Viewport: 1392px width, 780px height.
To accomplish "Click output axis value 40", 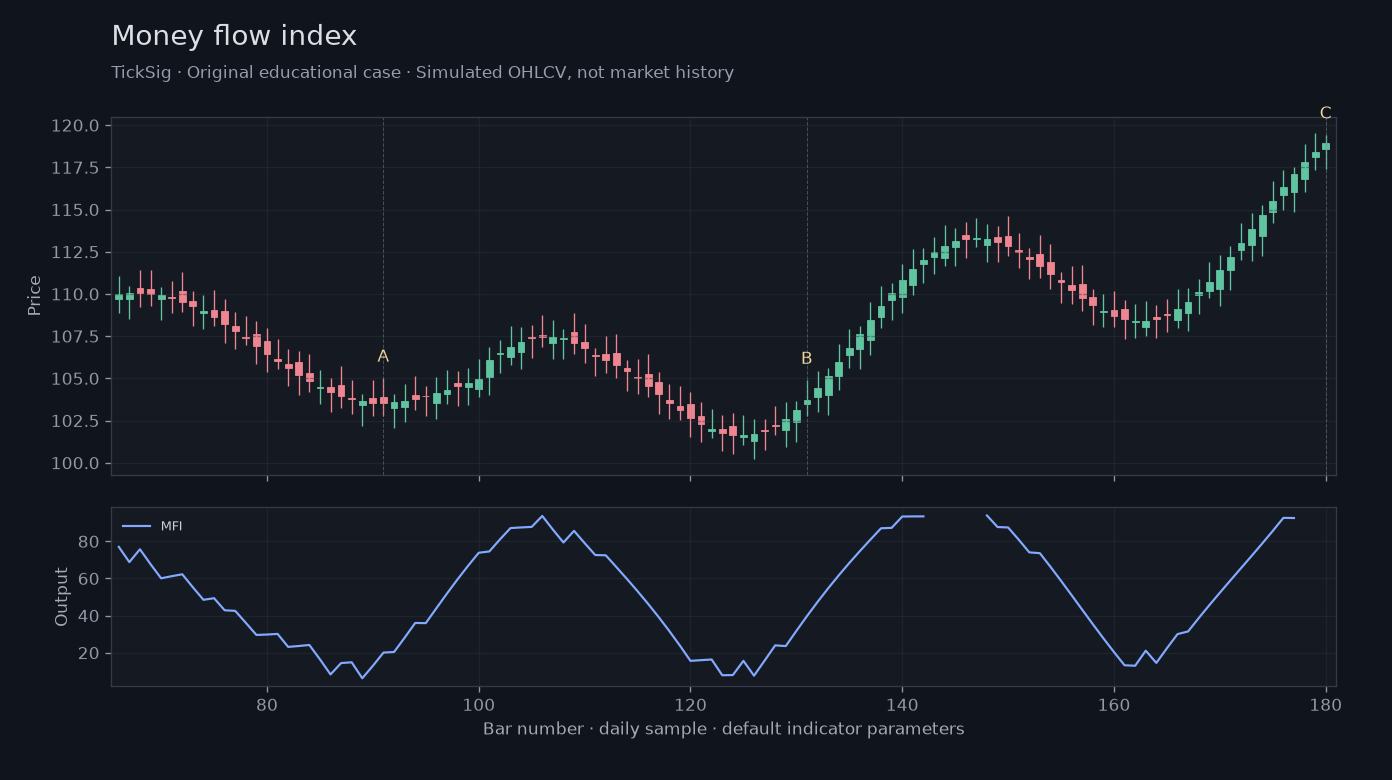I will [x=90, y=616].
